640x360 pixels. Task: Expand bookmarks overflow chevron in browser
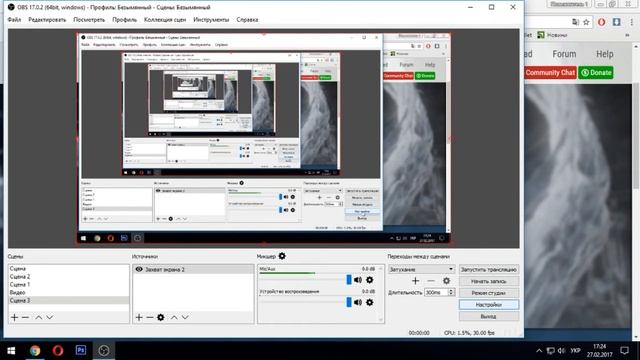tap(627, 35)
